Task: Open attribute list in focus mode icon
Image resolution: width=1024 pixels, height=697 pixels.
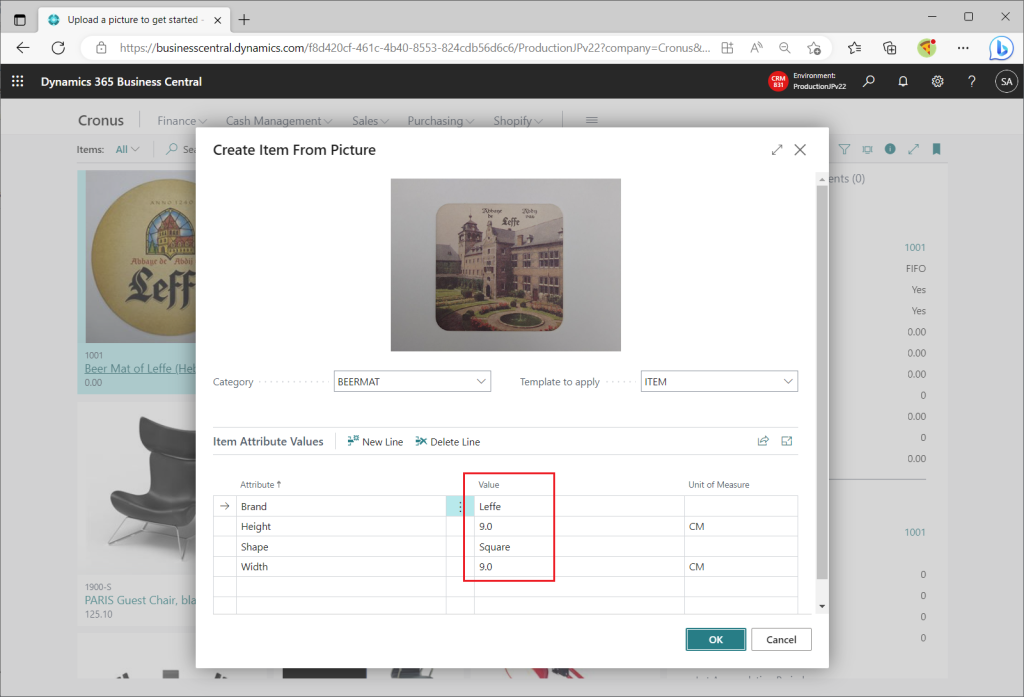Action: point(786,441)
